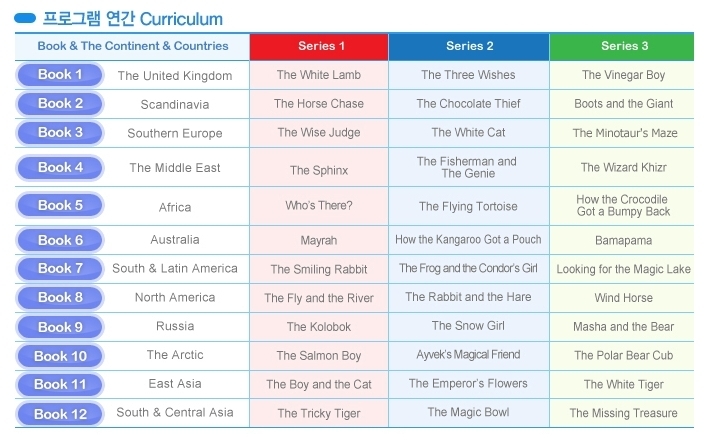Click 'How the Crocodile Got a Bumpy Back'

[623, 206]
